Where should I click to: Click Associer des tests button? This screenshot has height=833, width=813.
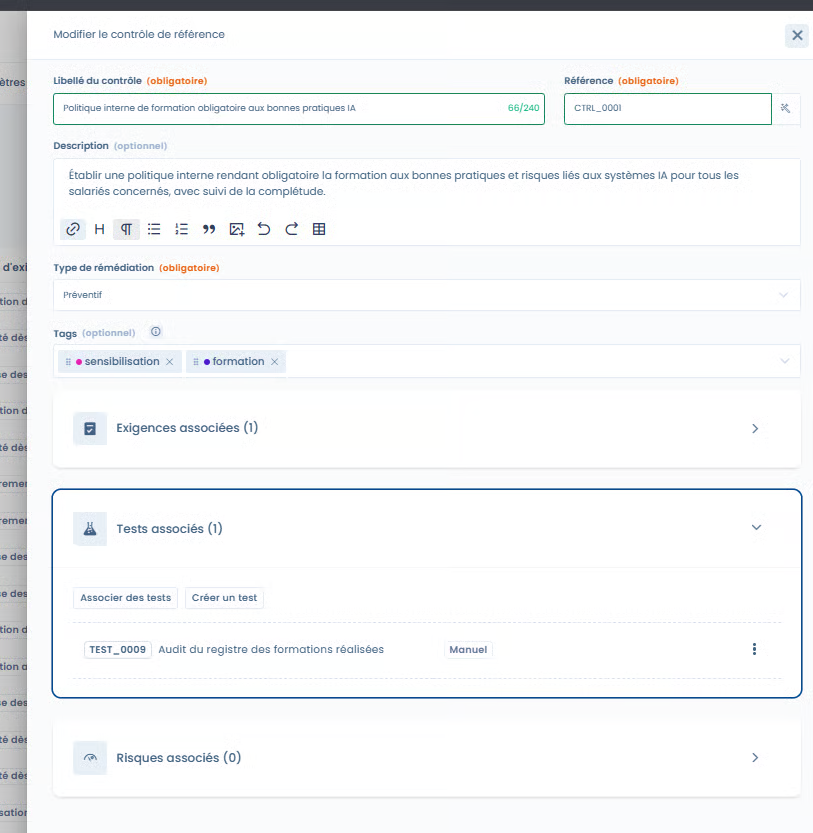click(x=126, y=598)
